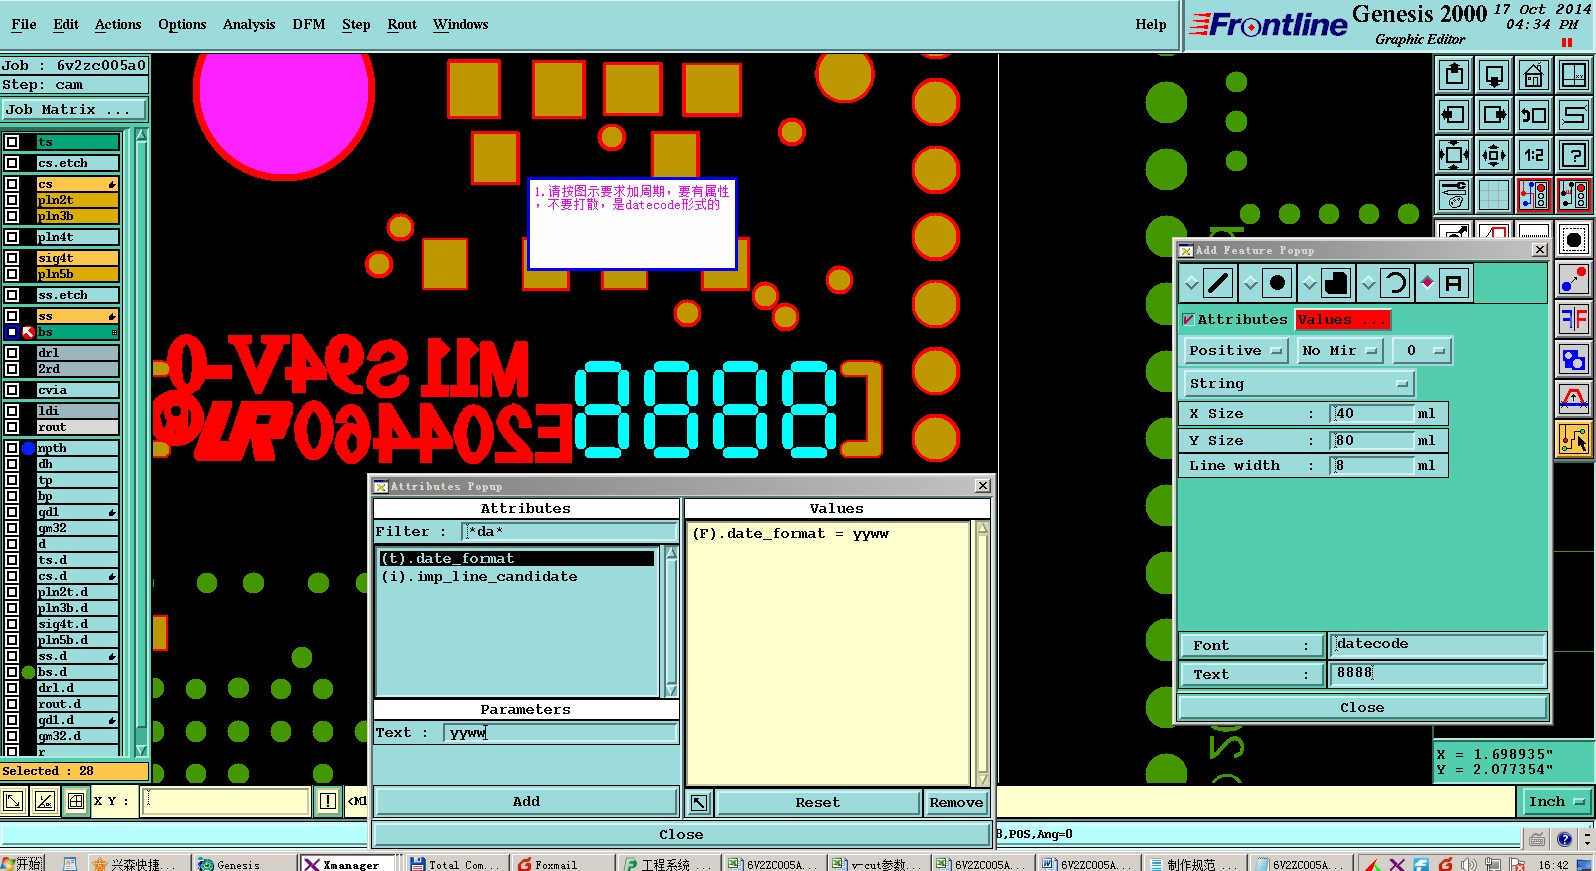Toggle visibility box of the rout layer

(x=12, y=427)
